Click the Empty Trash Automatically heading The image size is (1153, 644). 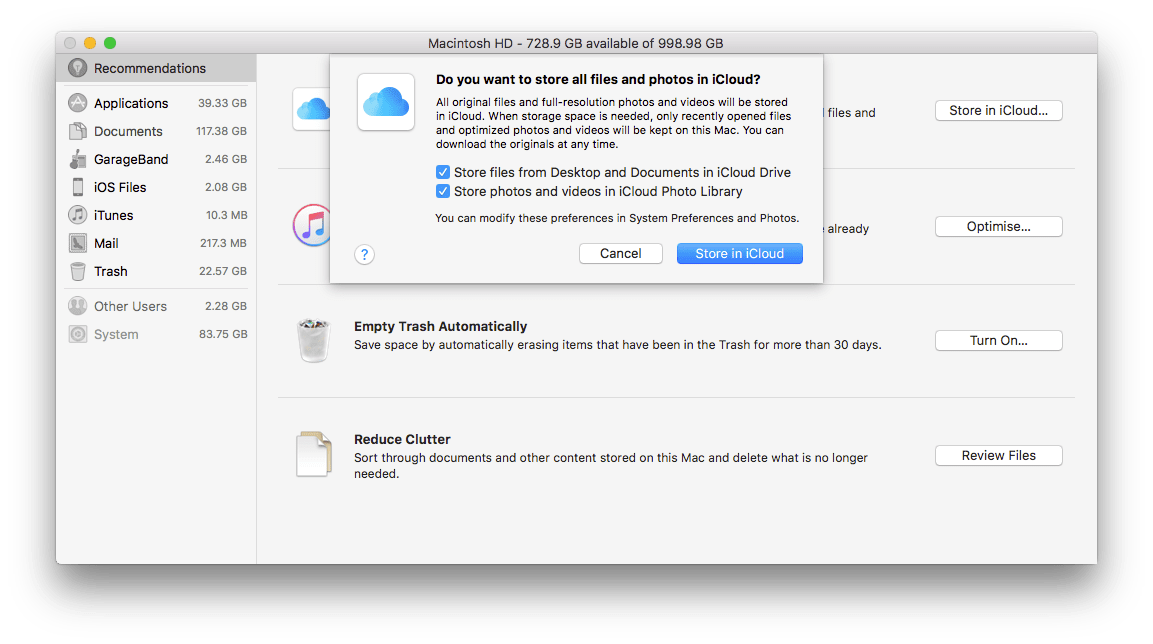point(440,326)
